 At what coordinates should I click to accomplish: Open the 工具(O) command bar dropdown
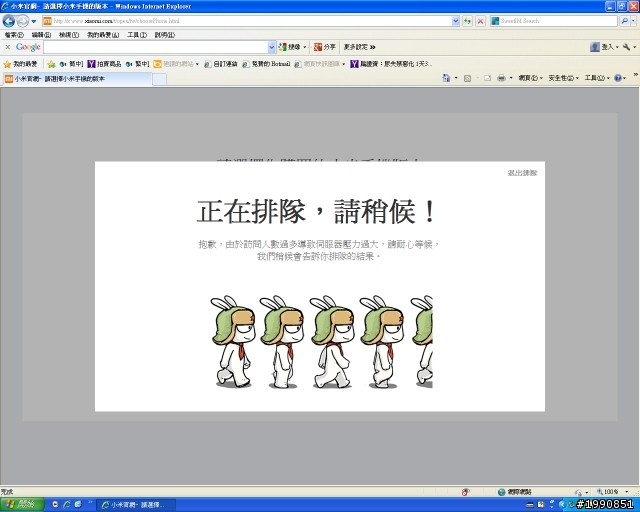[597, 78]
